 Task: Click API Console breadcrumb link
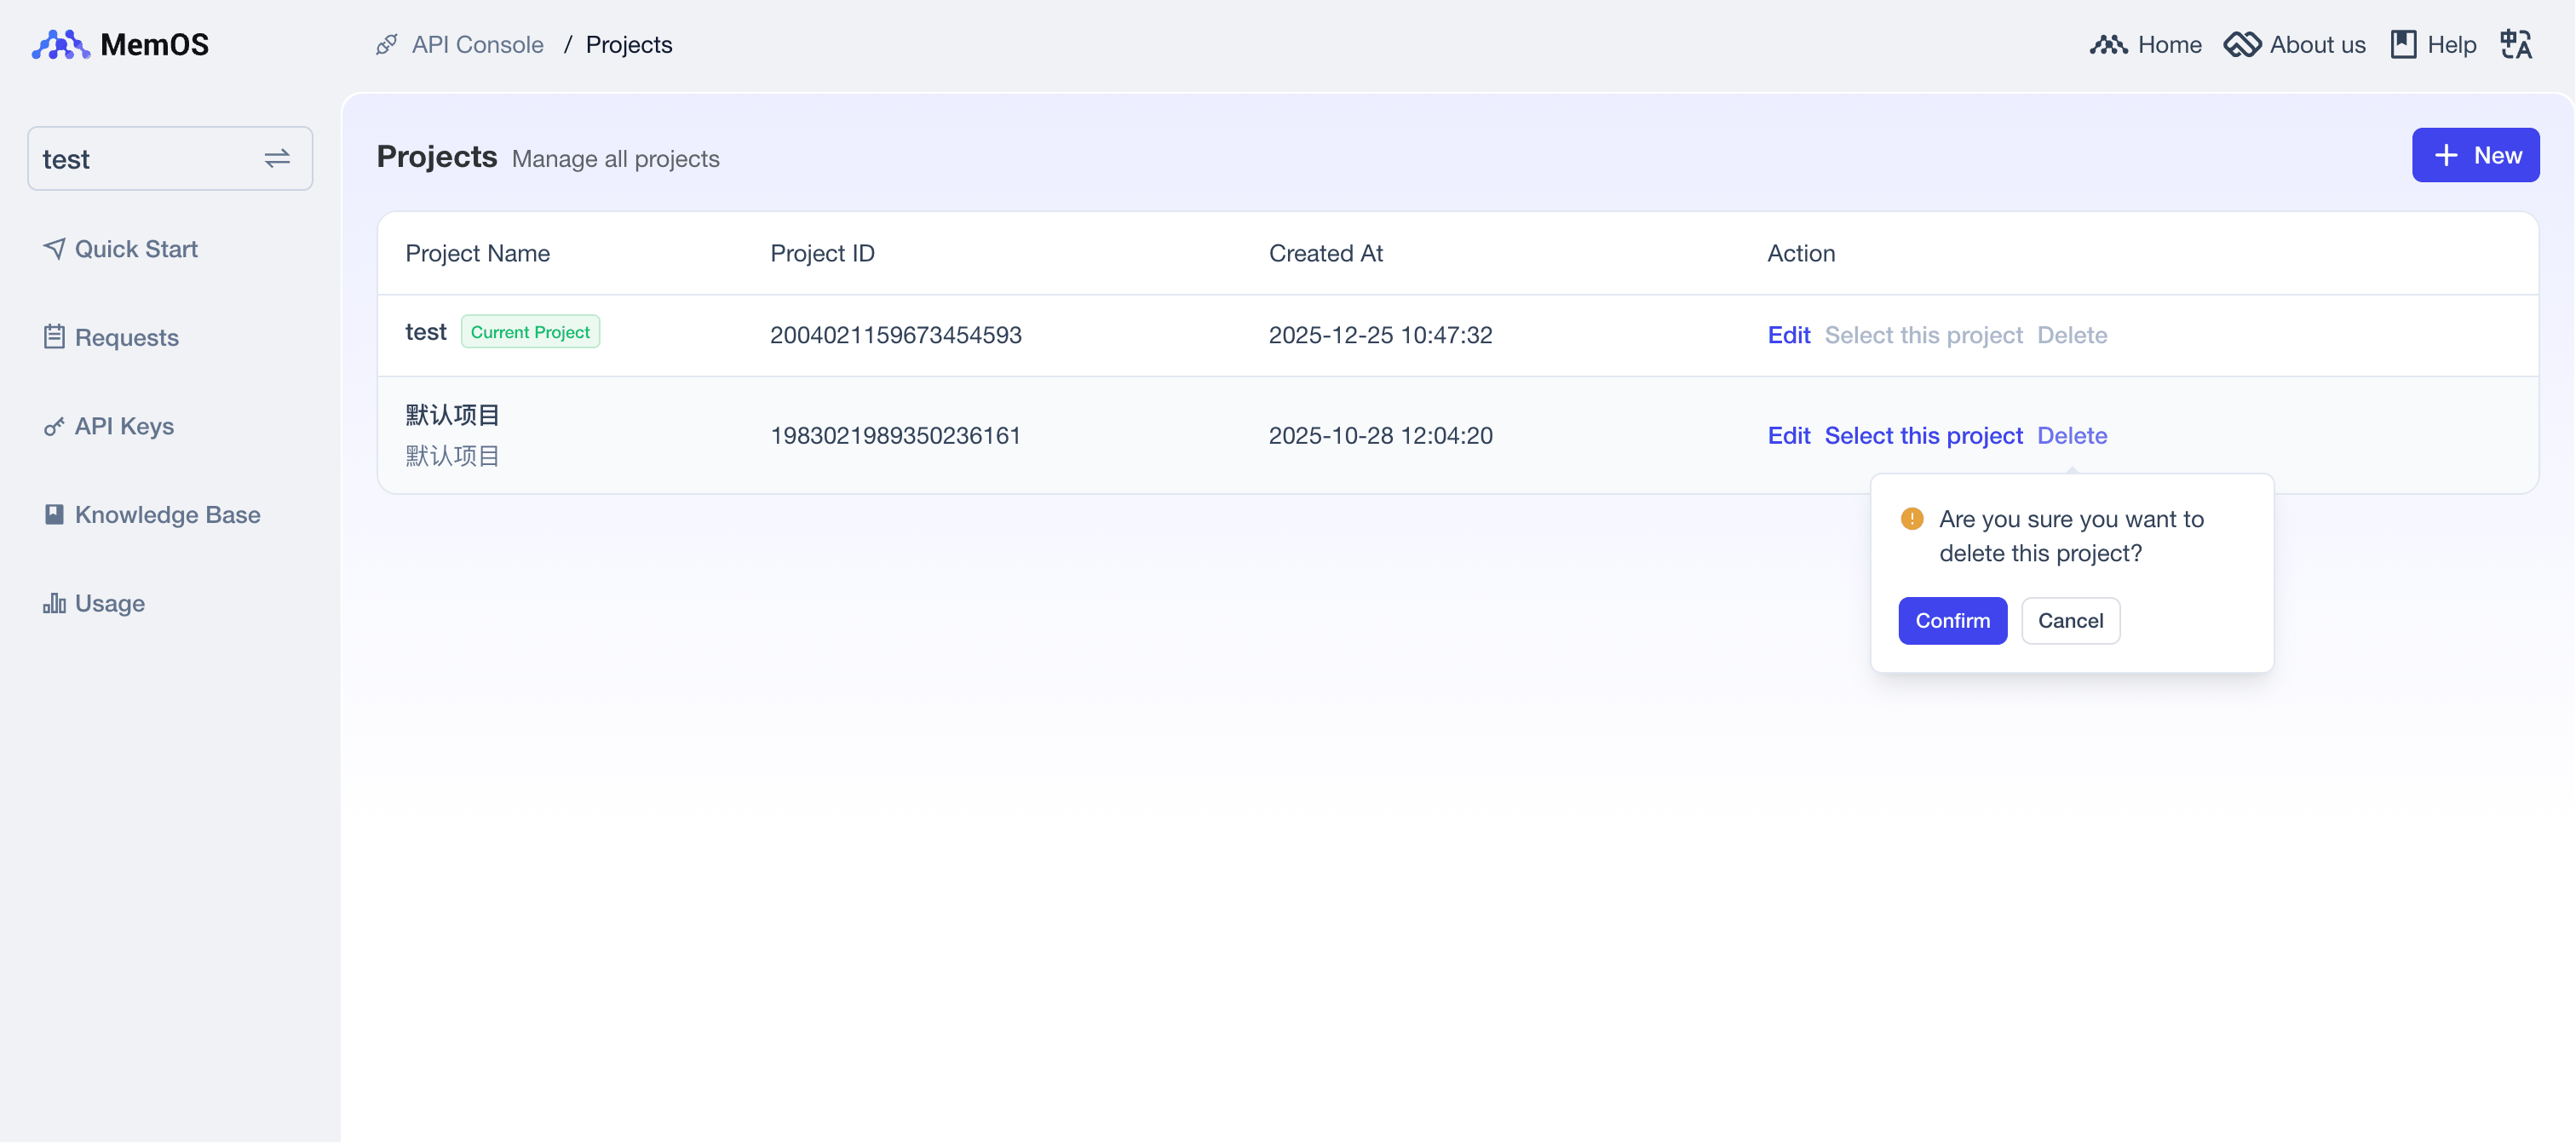477,45
